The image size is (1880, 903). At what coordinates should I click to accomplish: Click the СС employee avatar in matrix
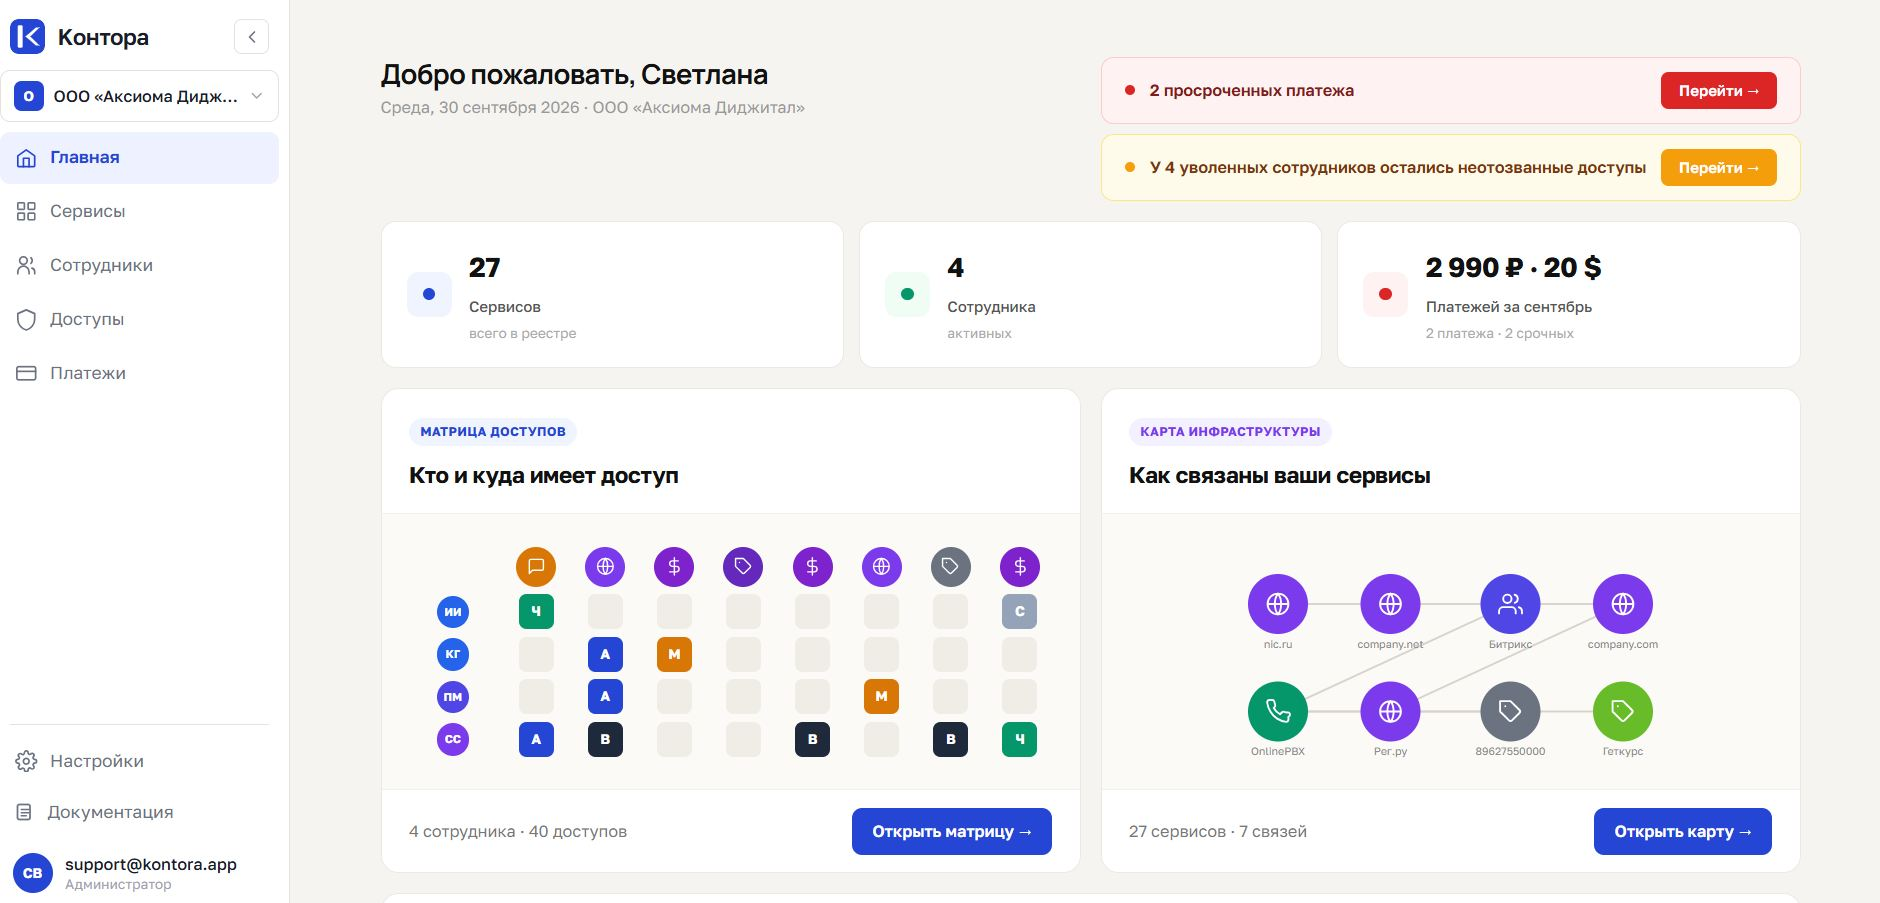coord(453,739)
